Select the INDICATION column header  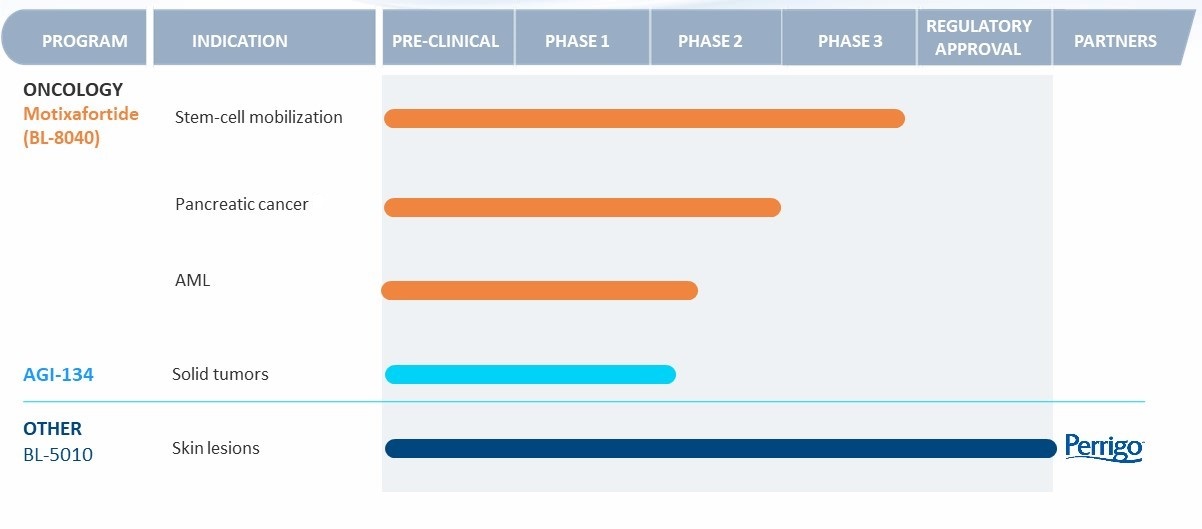[239, 41]
